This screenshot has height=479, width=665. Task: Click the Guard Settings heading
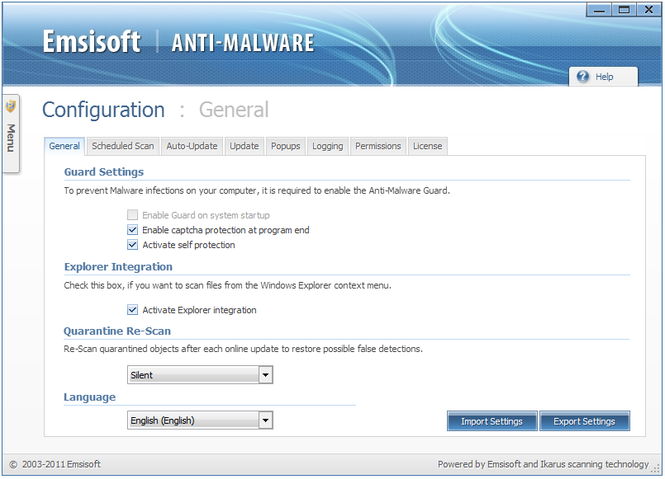tap(104, 172)
